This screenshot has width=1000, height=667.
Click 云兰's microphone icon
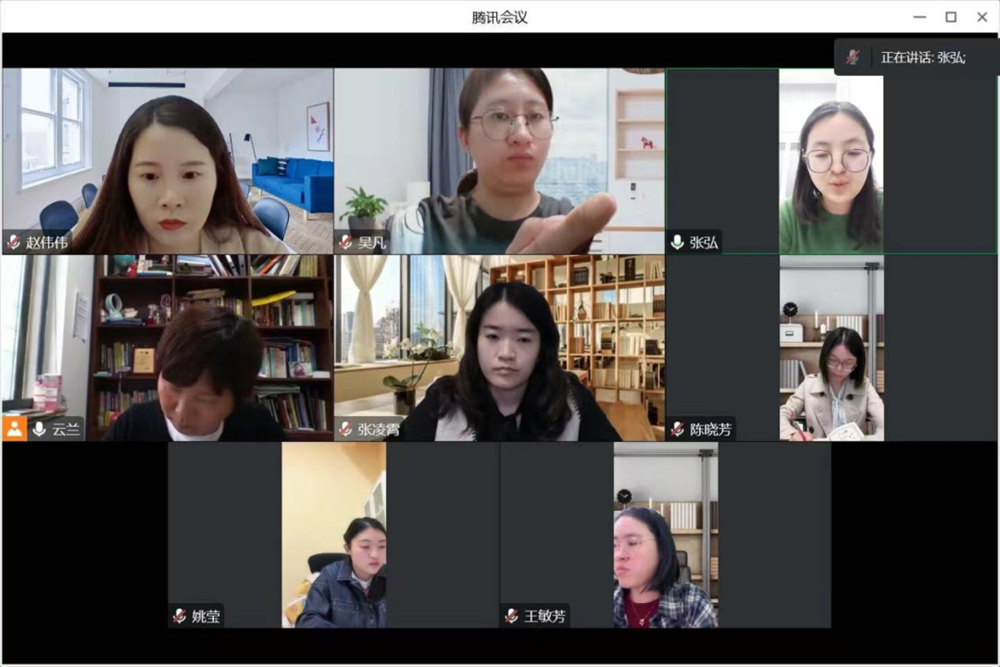[x=40, y=429]
